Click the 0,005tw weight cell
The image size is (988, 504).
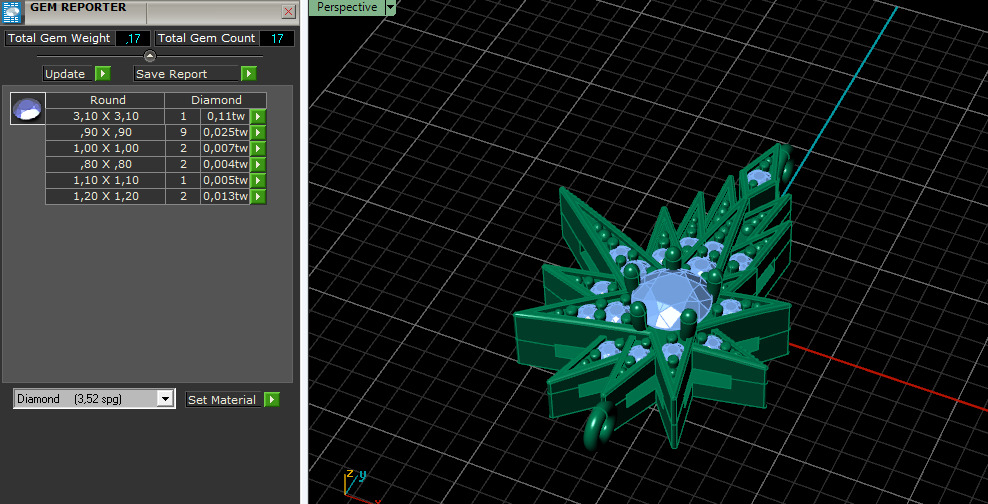point(225,181)
